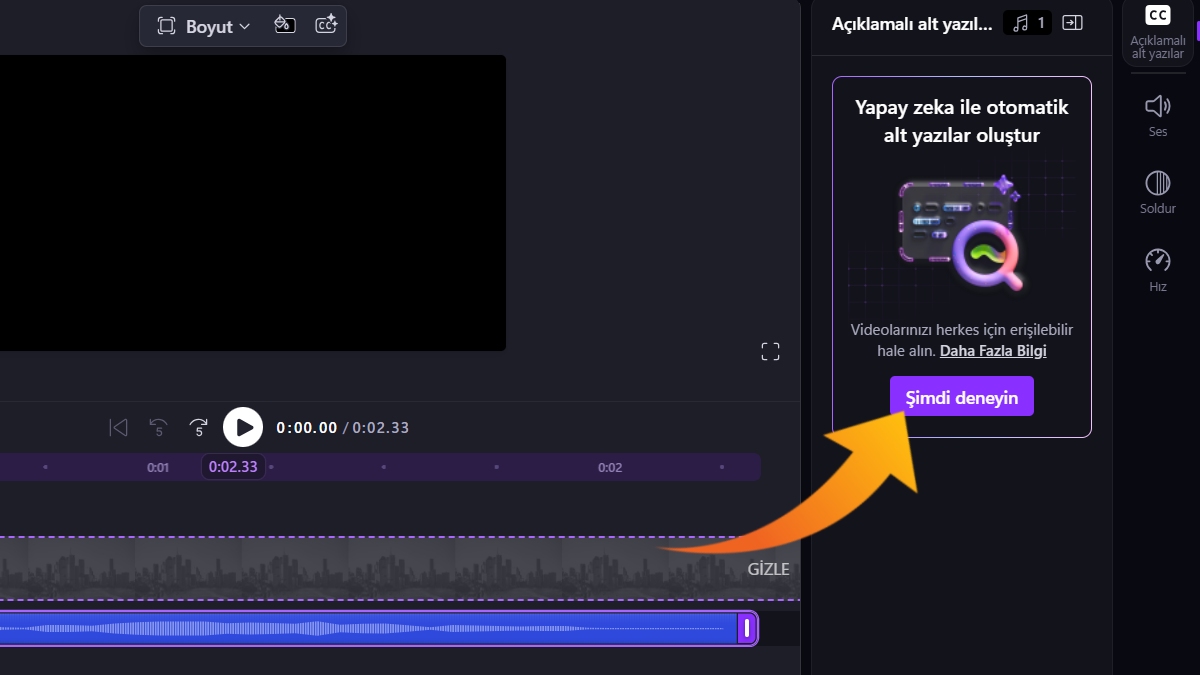Open the Hız speed panel

pyautogui.click(x=1157, y=270)
